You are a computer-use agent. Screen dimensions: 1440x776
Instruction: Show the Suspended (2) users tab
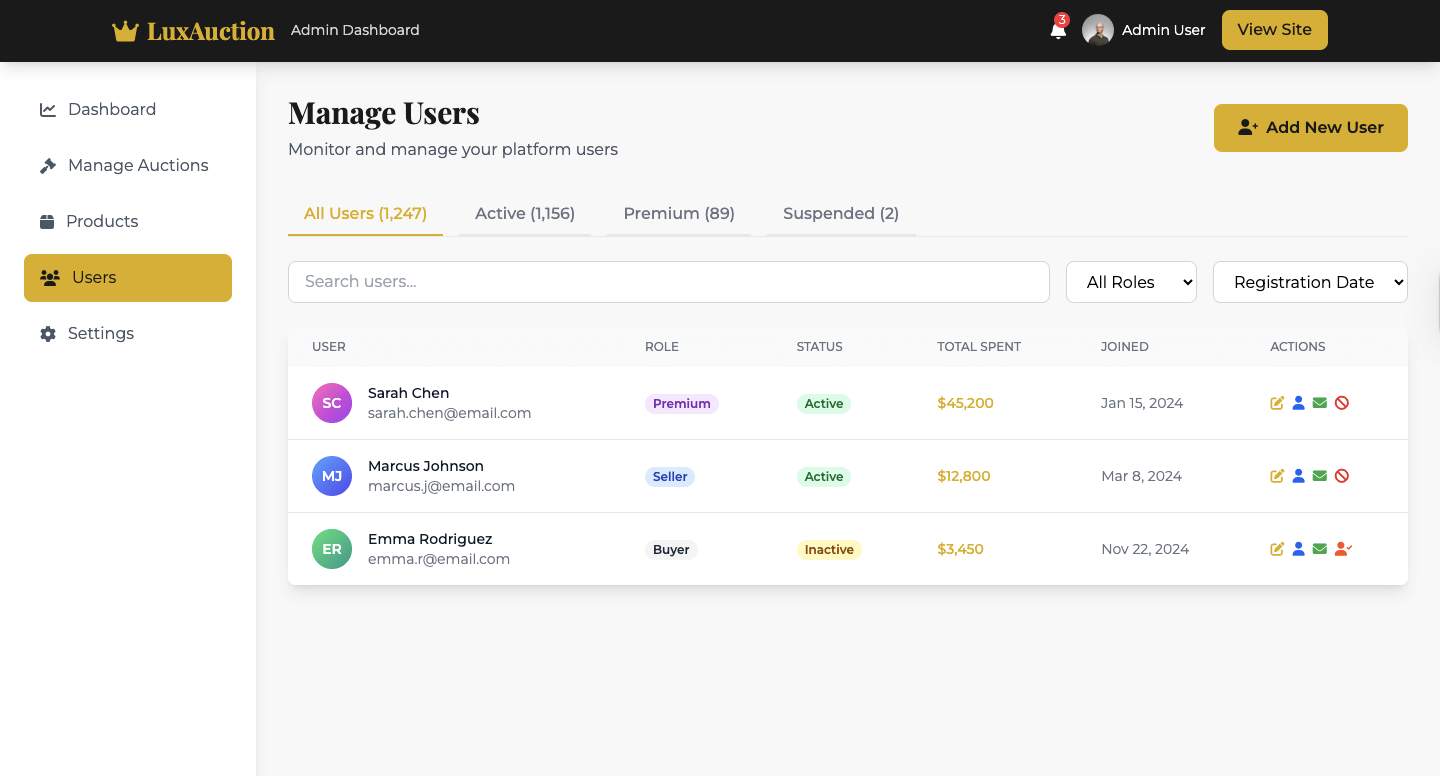tap(840, 213)
